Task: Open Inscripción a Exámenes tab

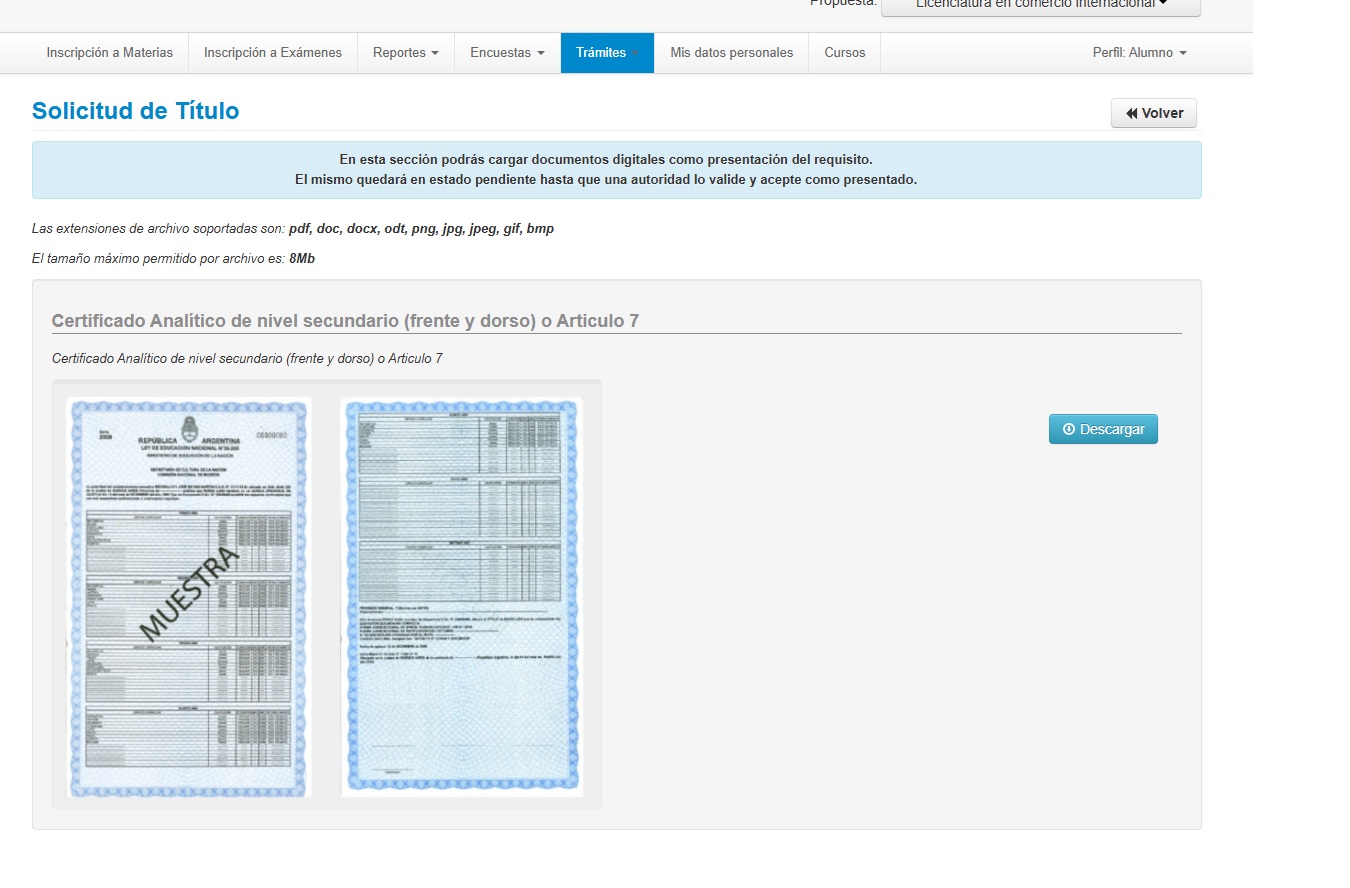Action: pyautogui.click(x=272, y=53)
